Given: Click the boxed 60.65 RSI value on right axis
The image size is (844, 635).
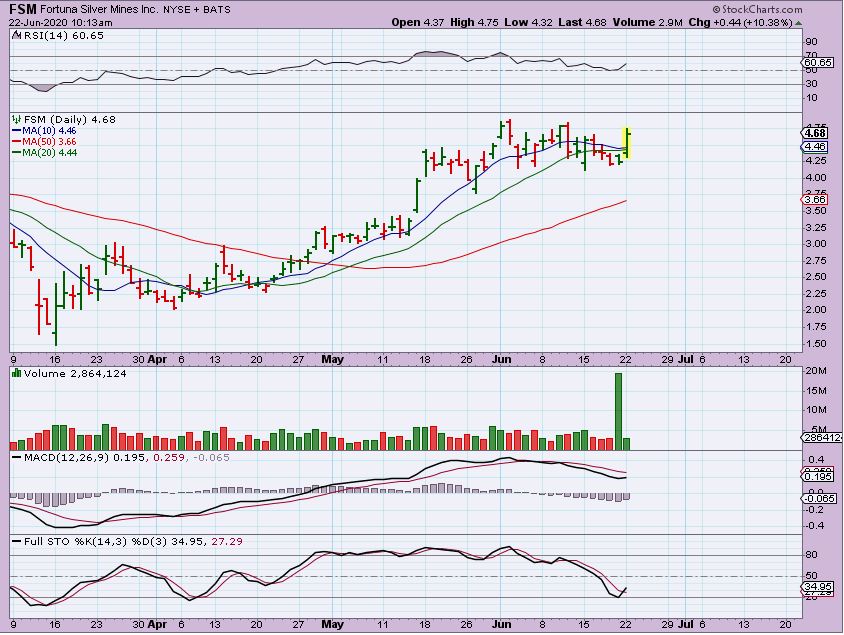Looking at the screenshot, I should coord(818,63).
